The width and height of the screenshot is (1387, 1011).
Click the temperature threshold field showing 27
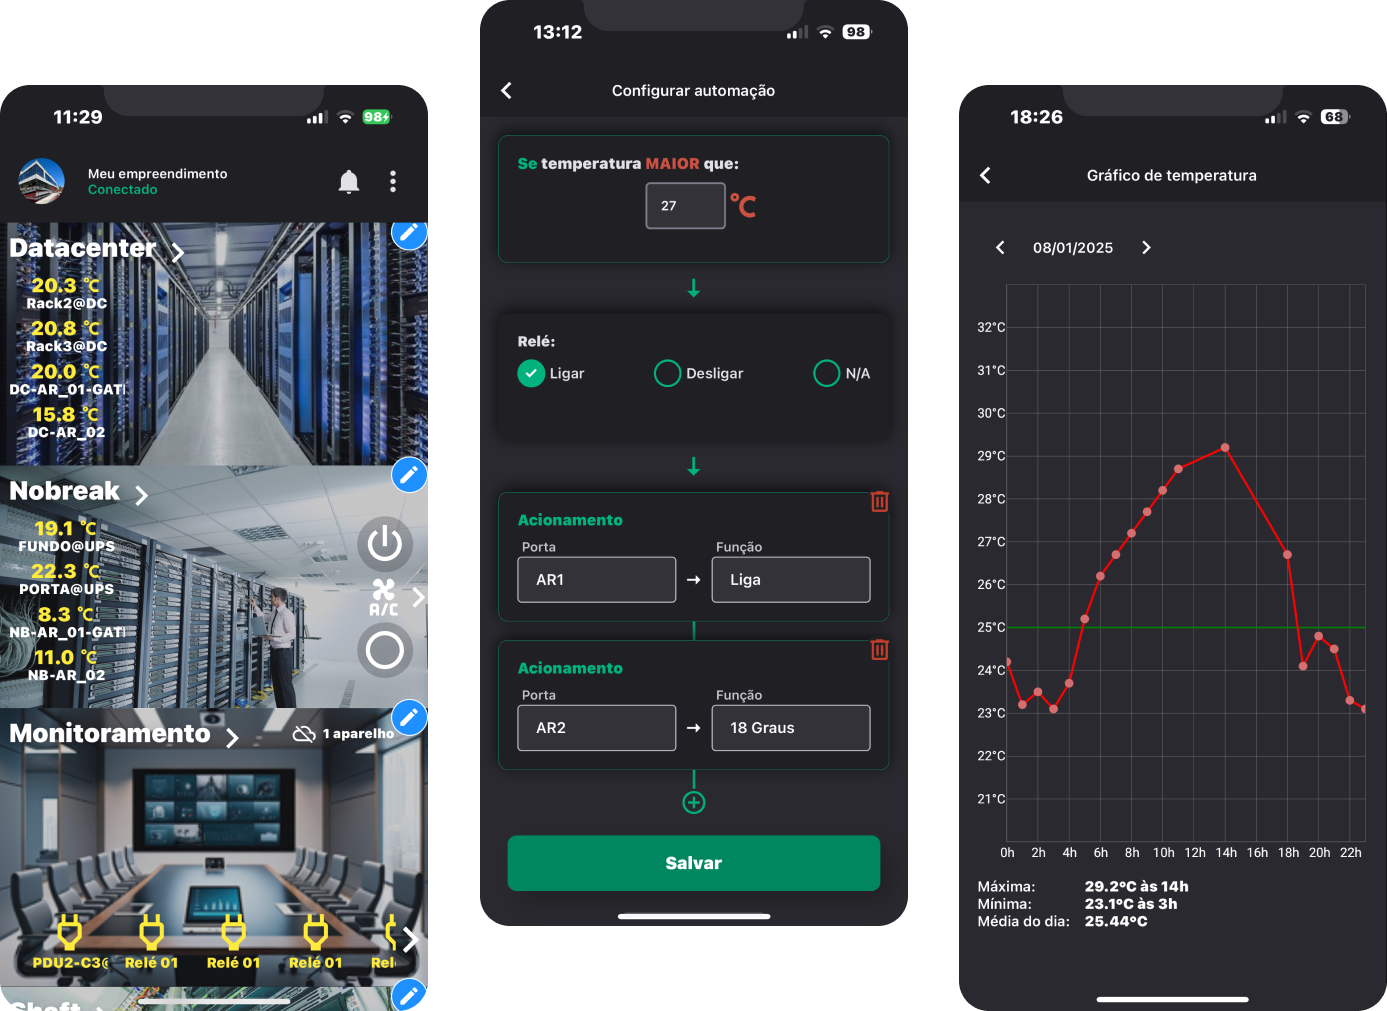pyautogui.click(x=685, y=206)
